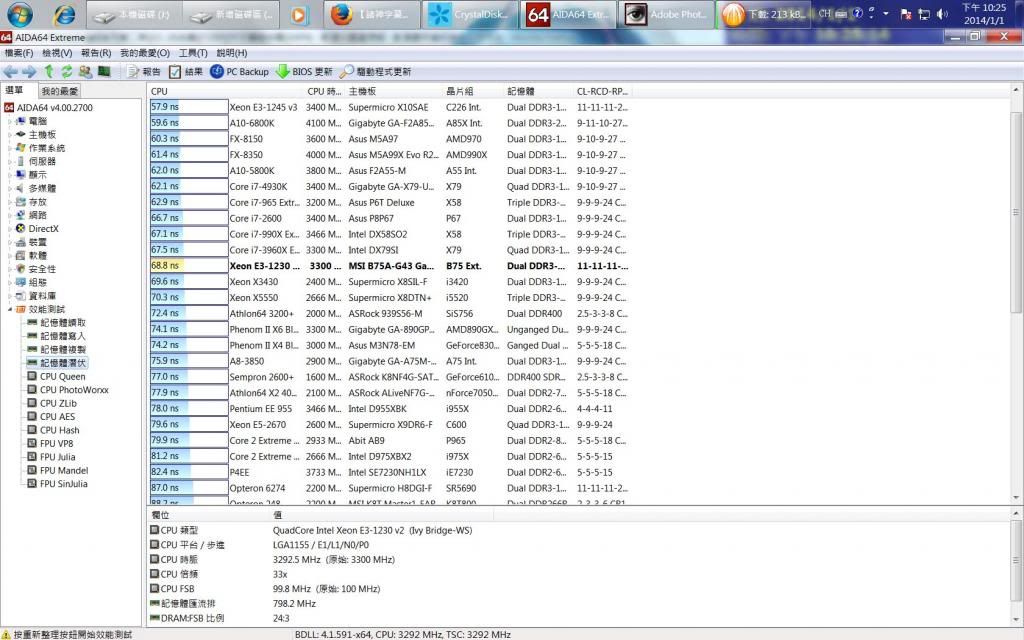Switch to the Firefox taskbar window
The image size is (1024, 640).
(372, 14)
